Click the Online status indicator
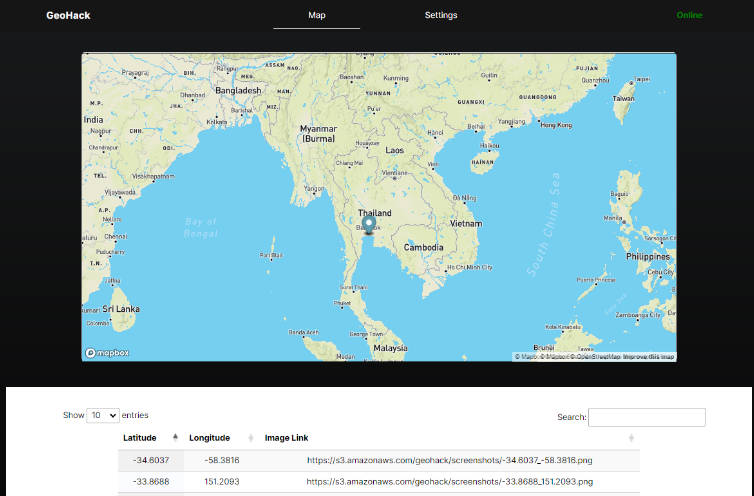The height and width of the screenshot is (496, 754). click(689, 15)
